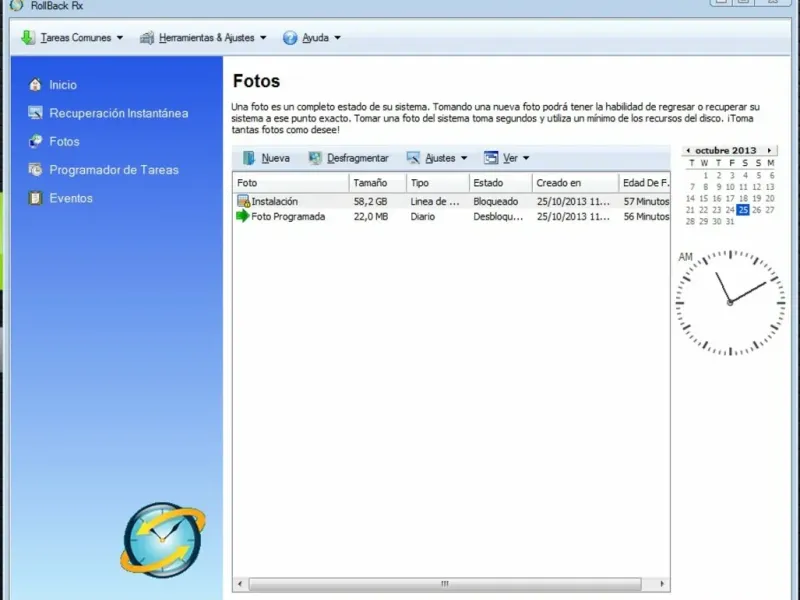Image resolution: width=800 pixels, height=600 pixels.
Task: Click the locked Instalación snapshot icon
Action: [x=243, y=201]
